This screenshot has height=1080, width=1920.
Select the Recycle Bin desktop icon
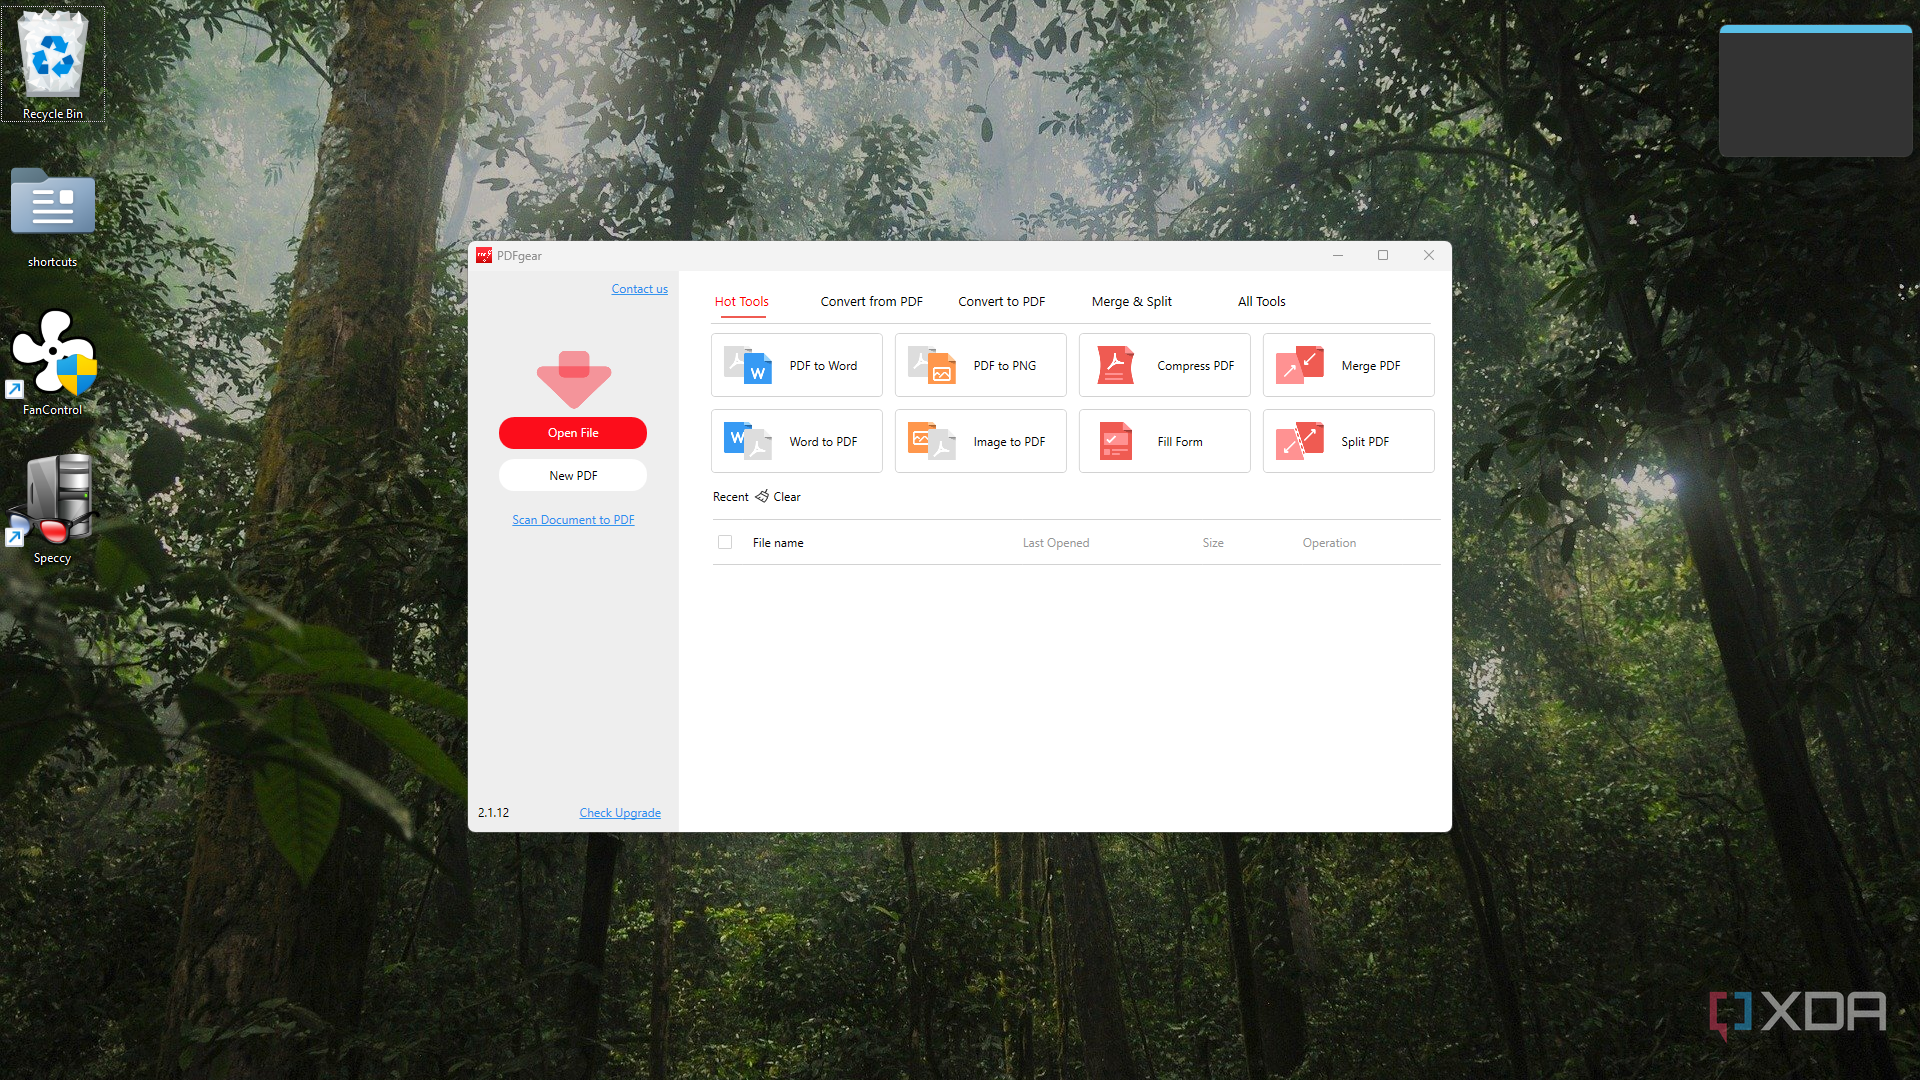53,64
